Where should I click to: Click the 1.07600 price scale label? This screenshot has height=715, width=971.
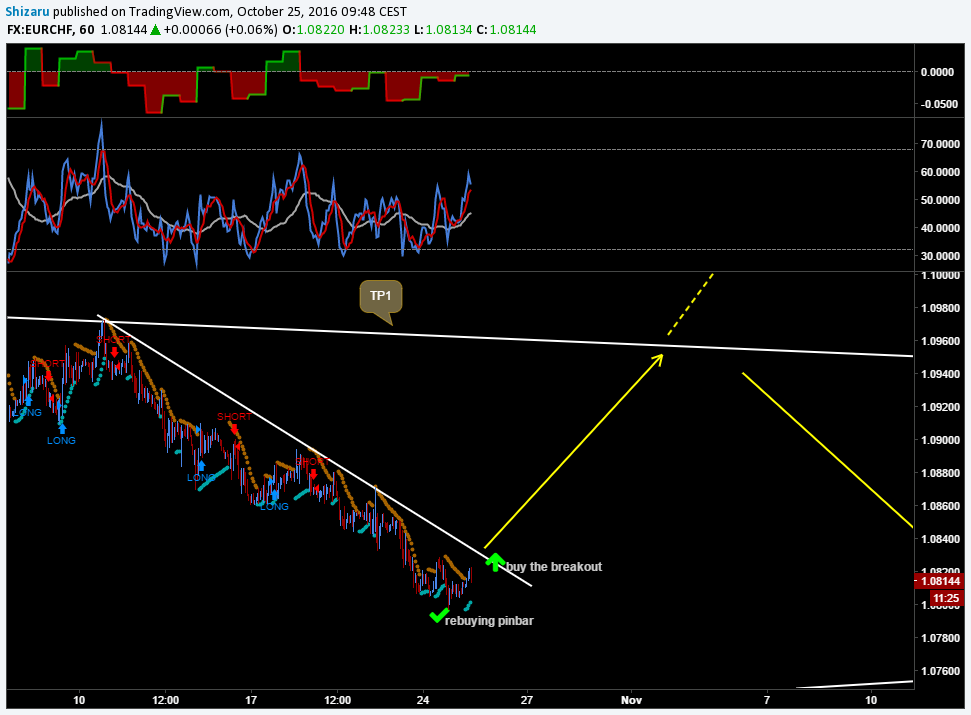pos(940,671)
